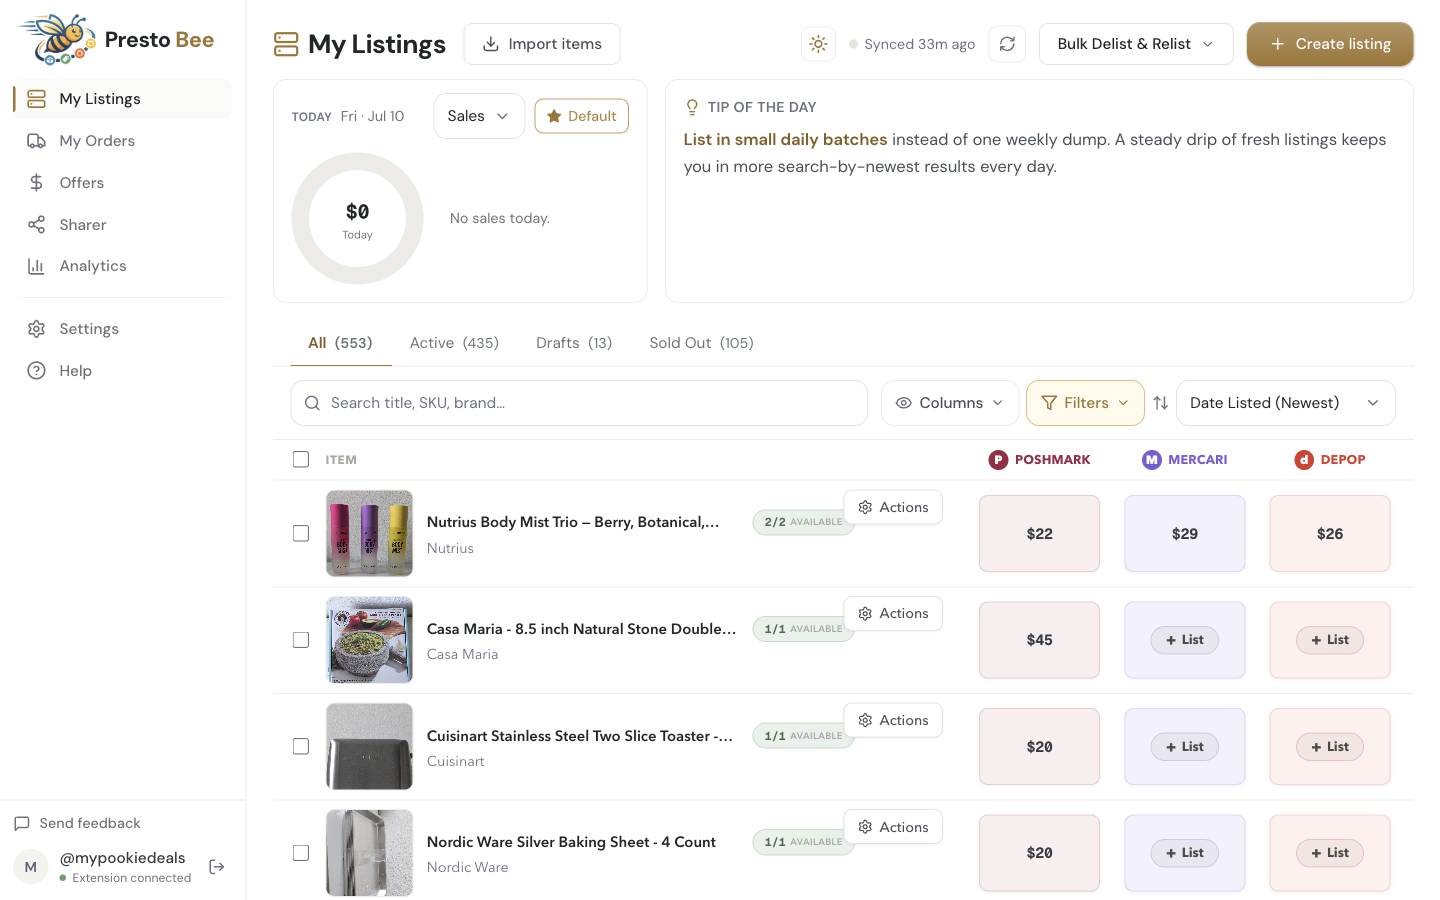Viewport: 1440px width, 900px height.
Task: List Cuisinart Toaster on Depop
Action: coord(1330,747)
